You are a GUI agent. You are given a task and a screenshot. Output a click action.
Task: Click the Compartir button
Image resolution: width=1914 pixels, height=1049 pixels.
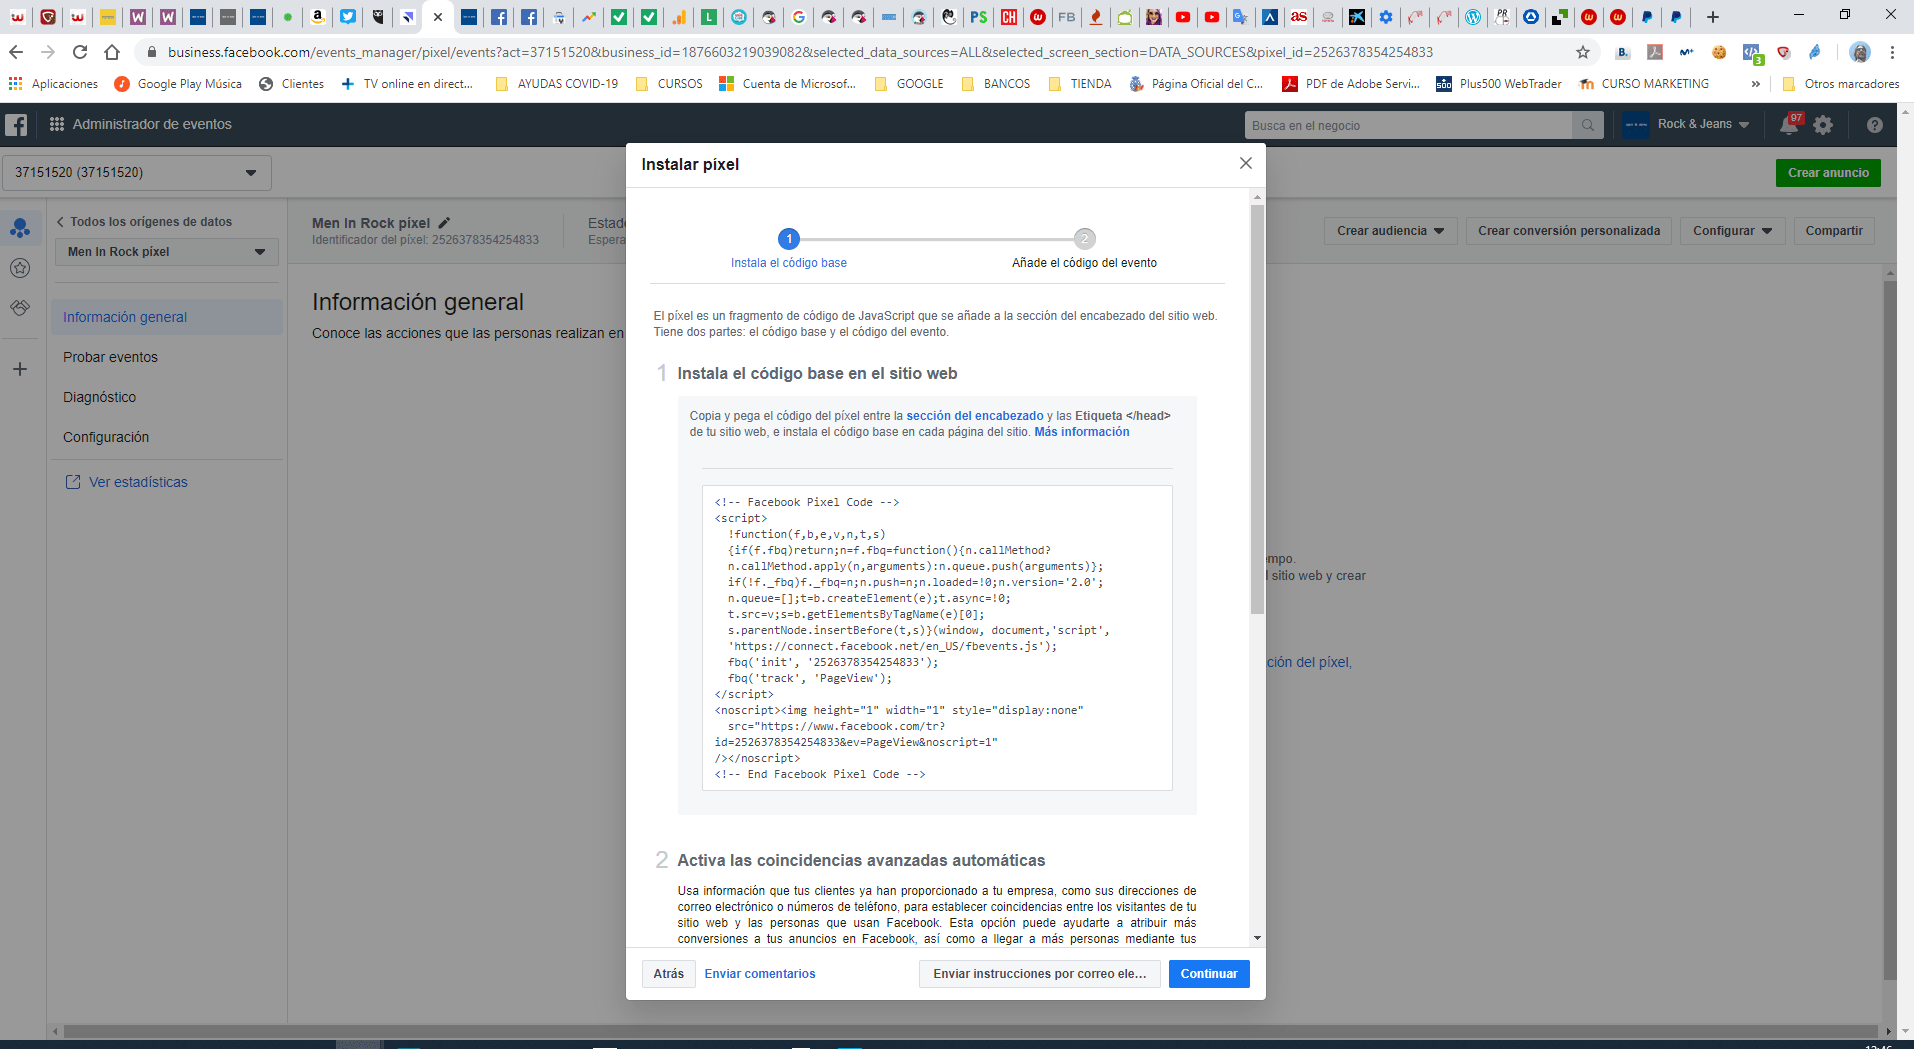pos(1834,231)
